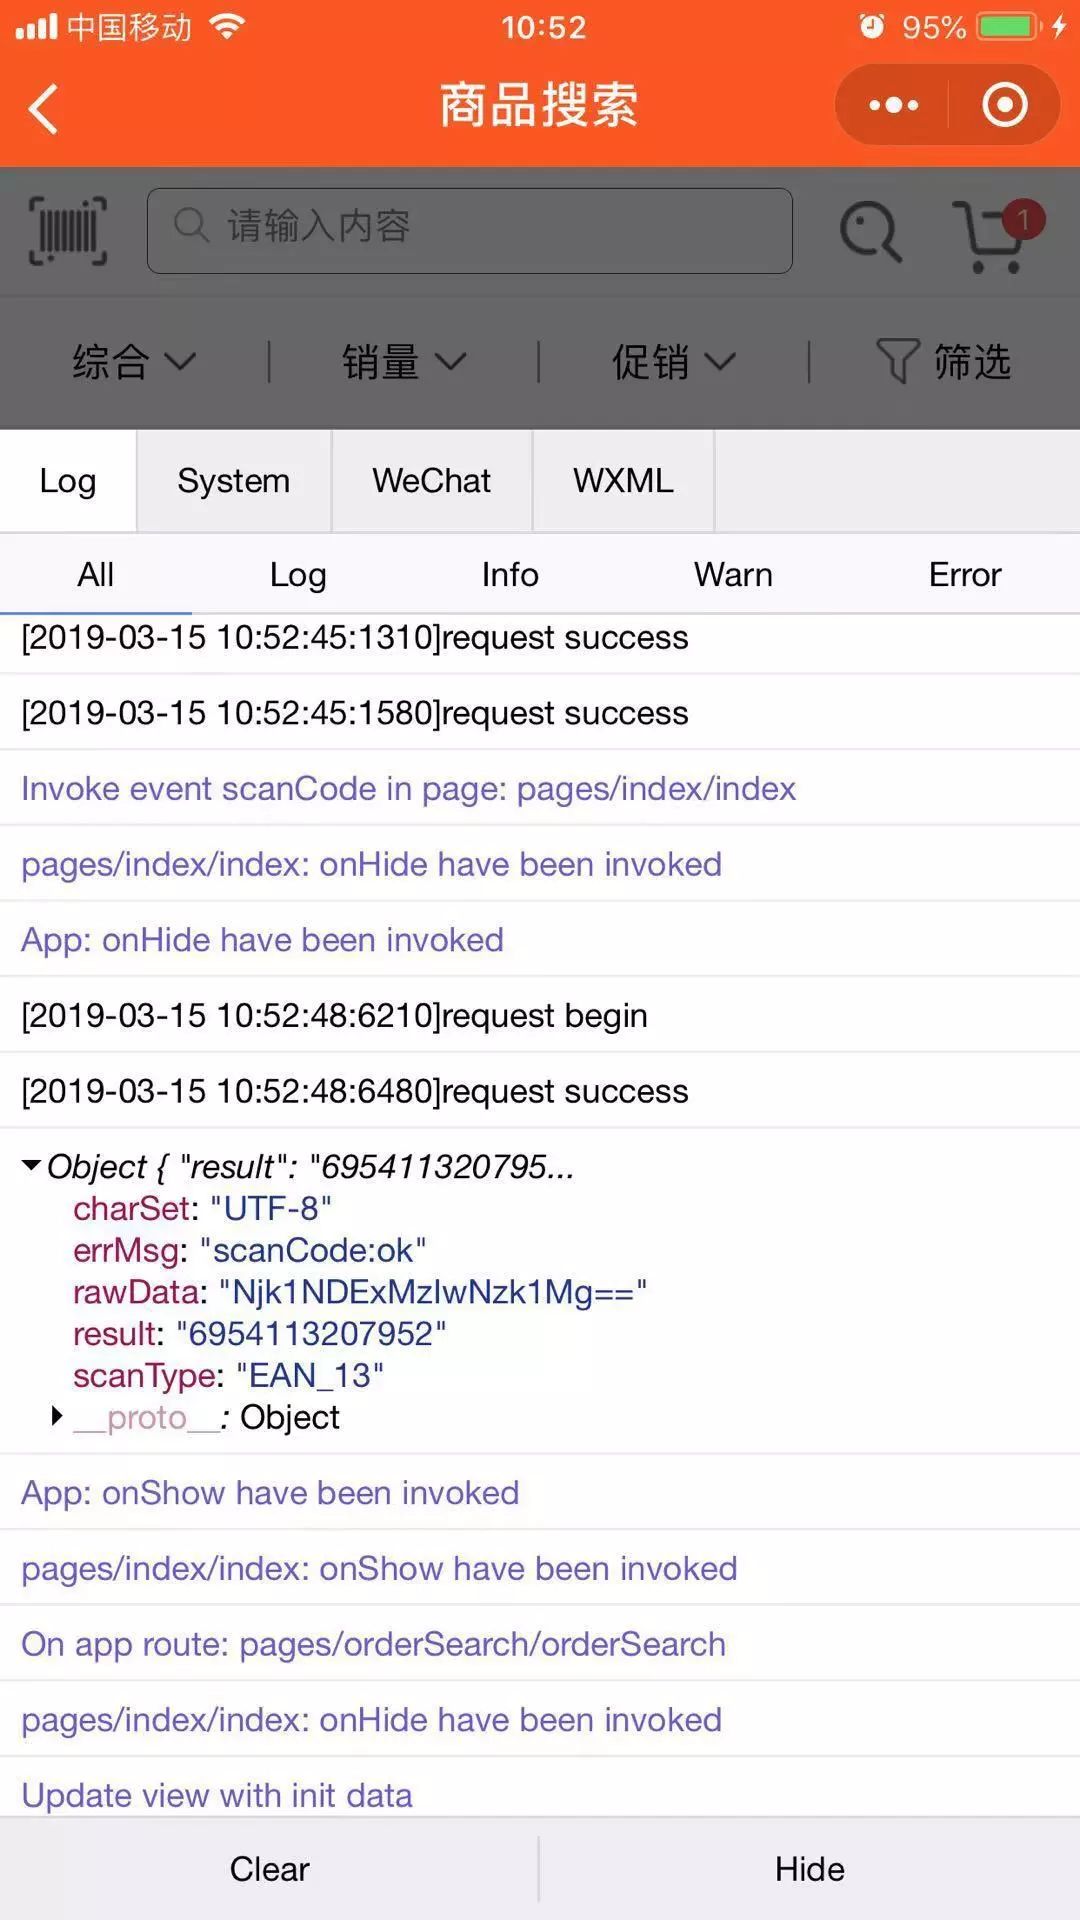1080x1920 pixels.
Task: Switch to the WeChat tab
Action: (x=432, y=481)
